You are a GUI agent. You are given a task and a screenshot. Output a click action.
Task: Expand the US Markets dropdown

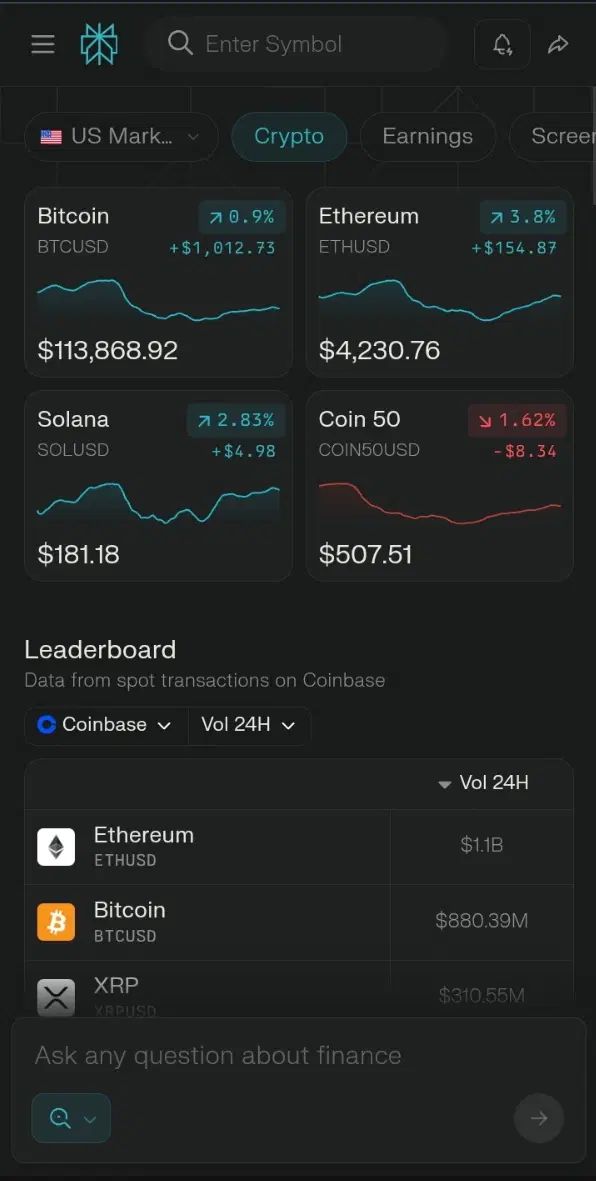pos(121,136)
